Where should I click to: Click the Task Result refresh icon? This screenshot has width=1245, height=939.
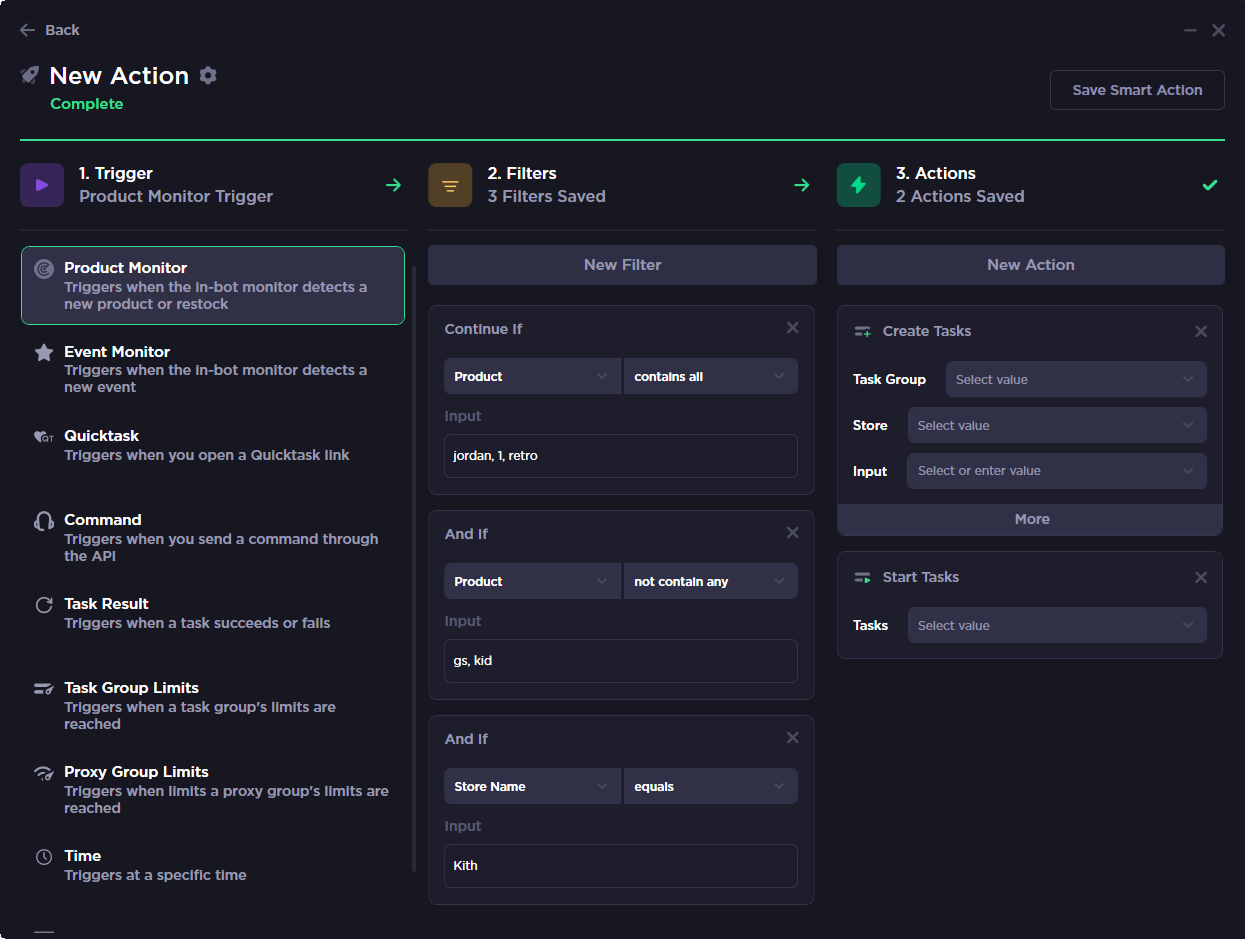click(44, 605)
